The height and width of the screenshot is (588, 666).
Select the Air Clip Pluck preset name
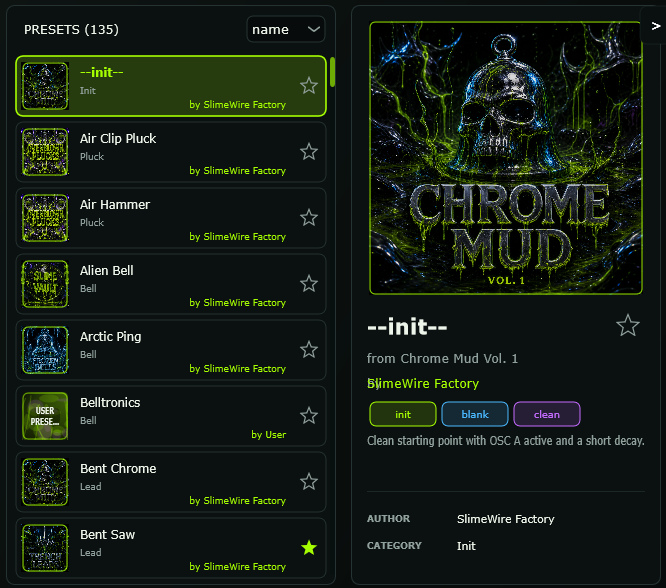coord(118,139)
